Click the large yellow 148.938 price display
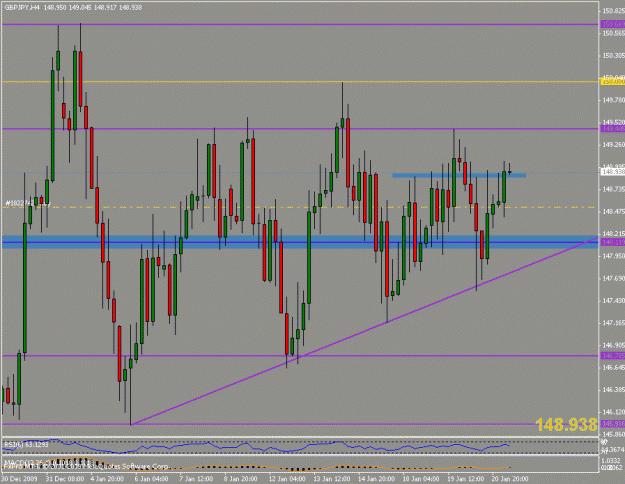 point(566,425)
